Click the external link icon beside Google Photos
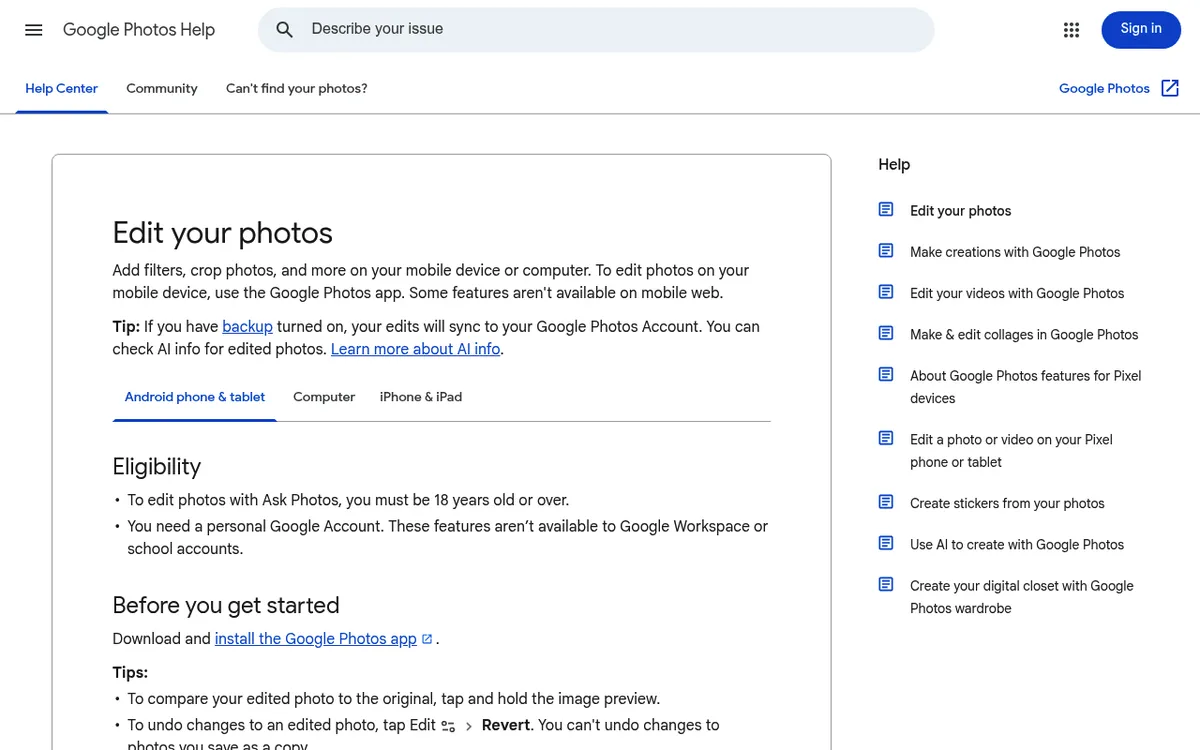Image resolution: width=1200 pixels, height=750 pixels. [x=1170, y=88]
